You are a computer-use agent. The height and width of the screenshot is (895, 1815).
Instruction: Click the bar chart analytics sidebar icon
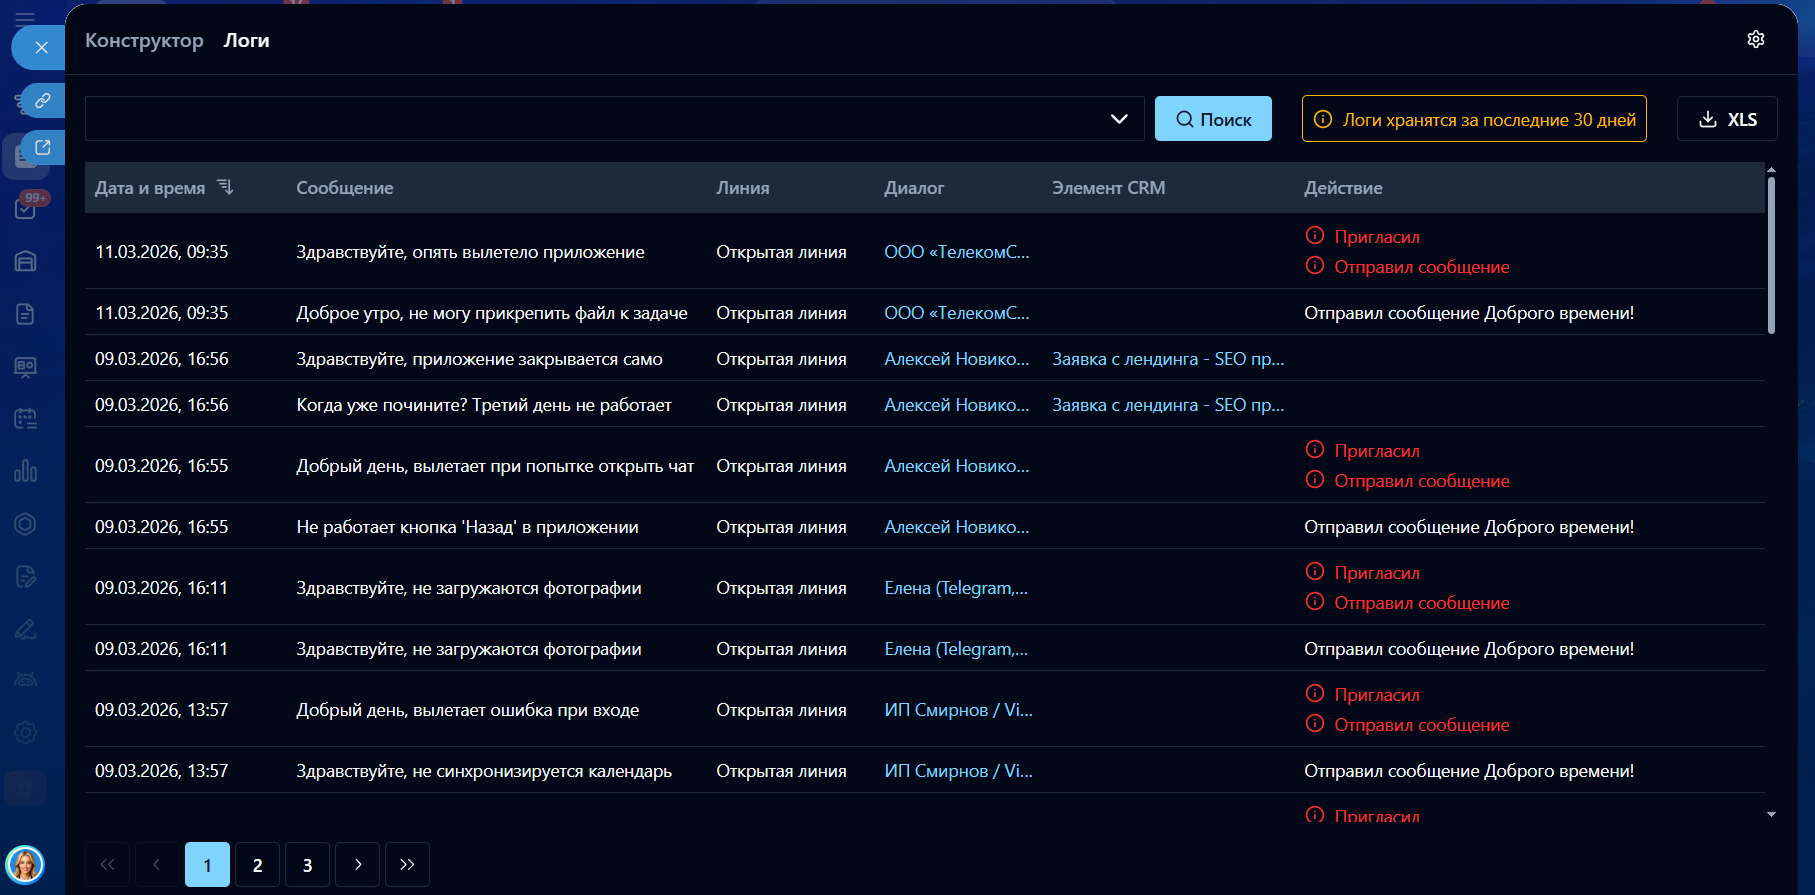pyautogui.click(x=26, y=470)
